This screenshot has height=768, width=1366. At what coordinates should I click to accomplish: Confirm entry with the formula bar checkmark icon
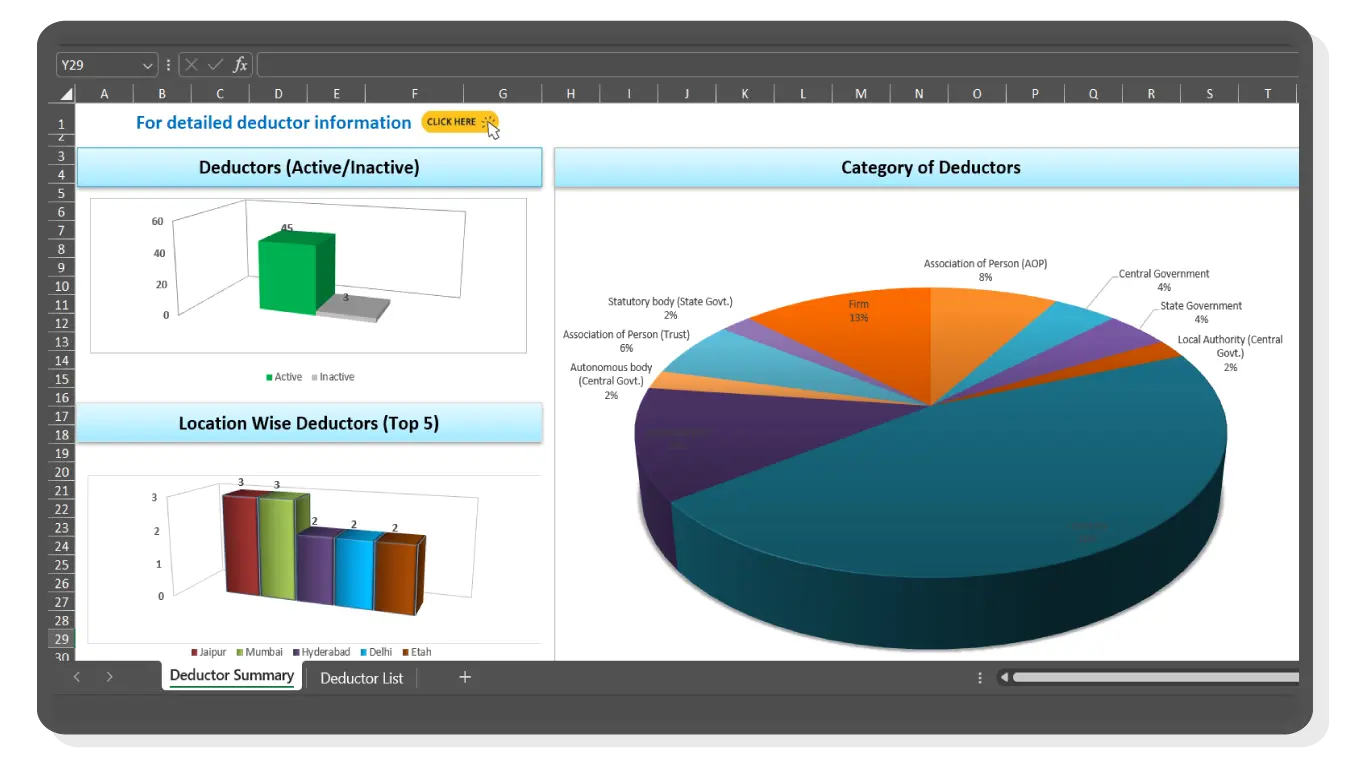click(x=215, y=65)
